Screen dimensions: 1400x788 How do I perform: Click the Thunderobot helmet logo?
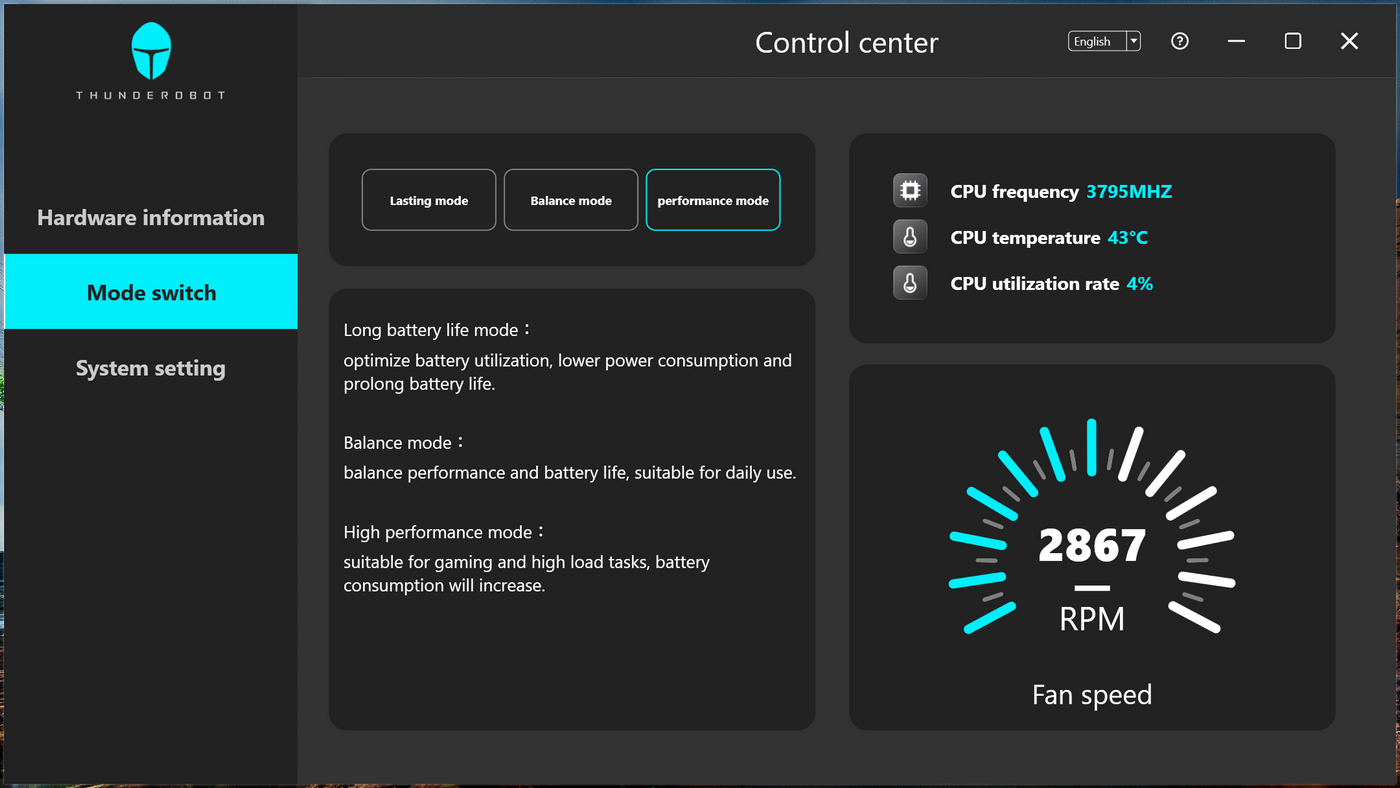[151, 52]
